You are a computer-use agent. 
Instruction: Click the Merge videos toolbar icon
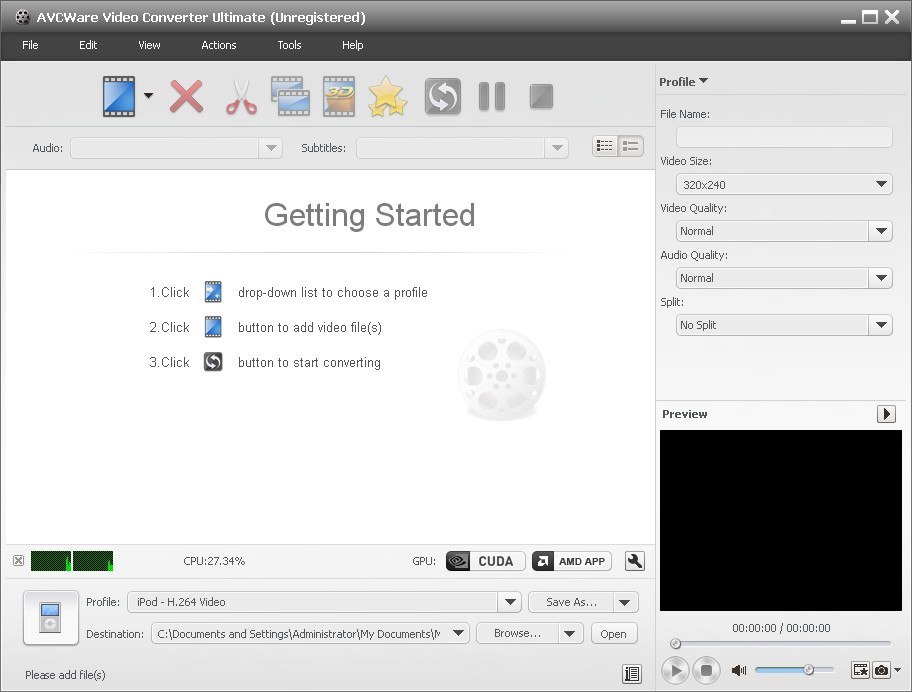(289, 96)
